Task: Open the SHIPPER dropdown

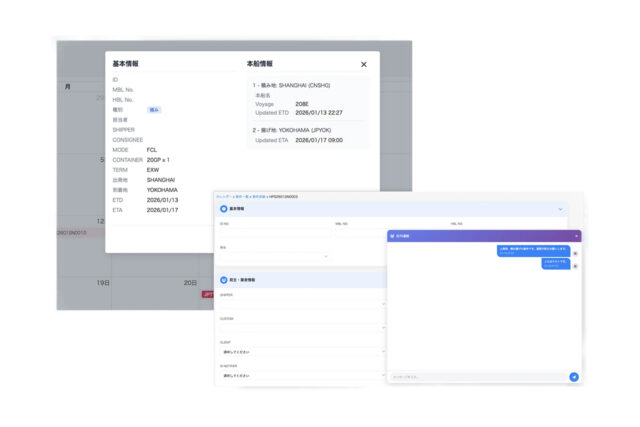Action: (300, 303)
